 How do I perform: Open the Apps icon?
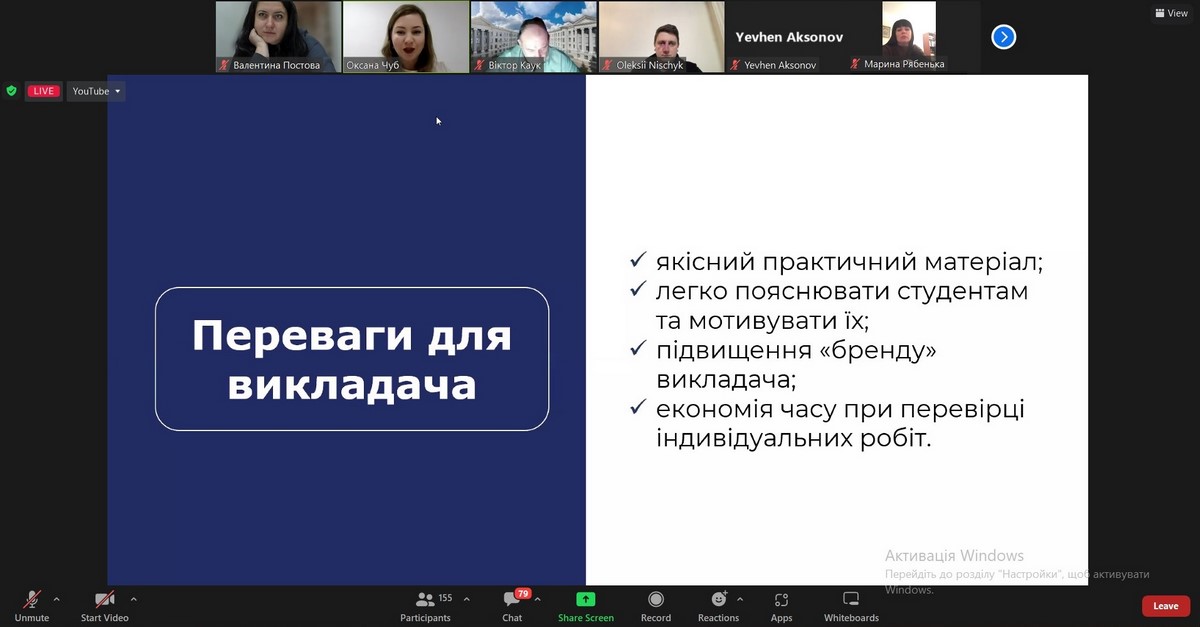[781, 599]
